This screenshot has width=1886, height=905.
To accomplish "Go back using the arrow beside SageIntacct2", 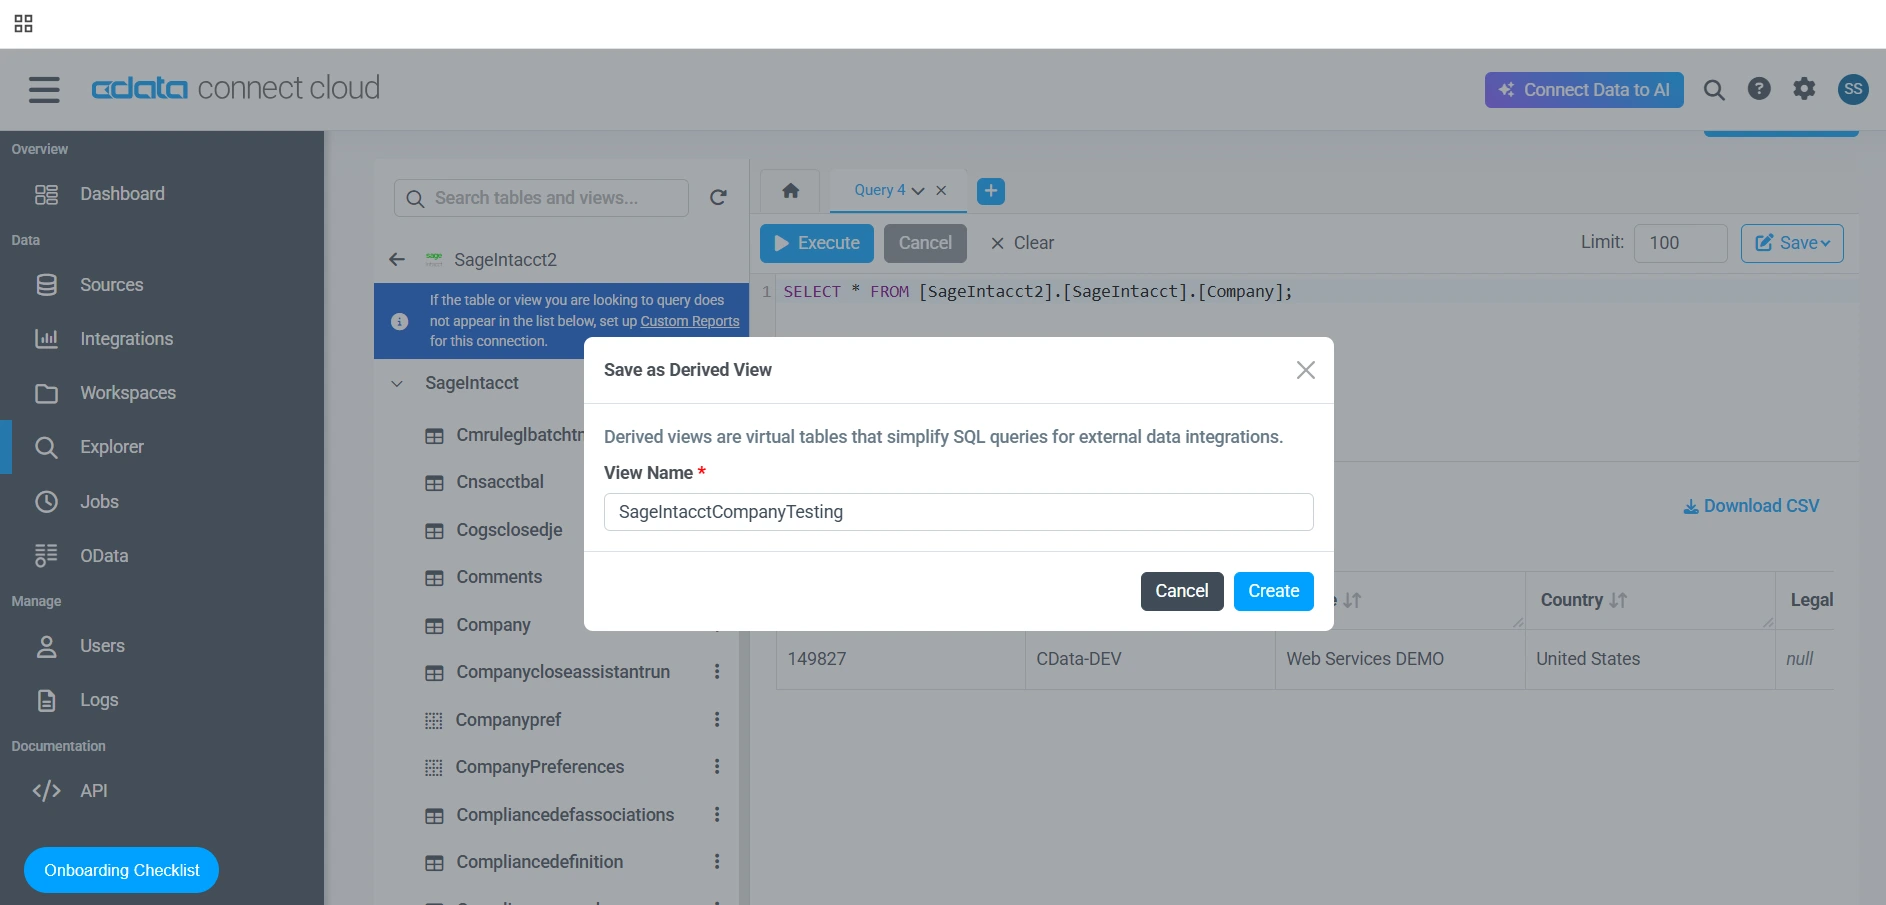I will click(x=397, y=260).
